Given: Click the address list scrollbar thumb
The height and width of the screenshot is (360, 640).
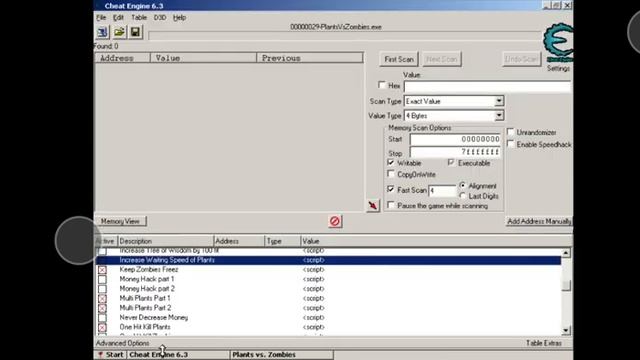Looking at the screenshot, I should pos(566,285).
